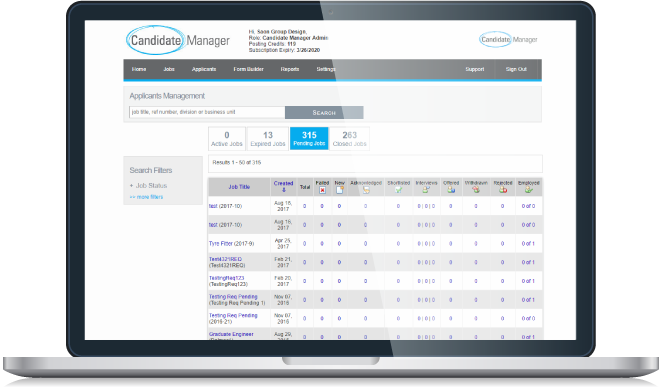Click the Shortlisted column header icon
Image resolution: width=664 pixels, height=387 pixels.
pyautogui.click(x=398, y=190)
